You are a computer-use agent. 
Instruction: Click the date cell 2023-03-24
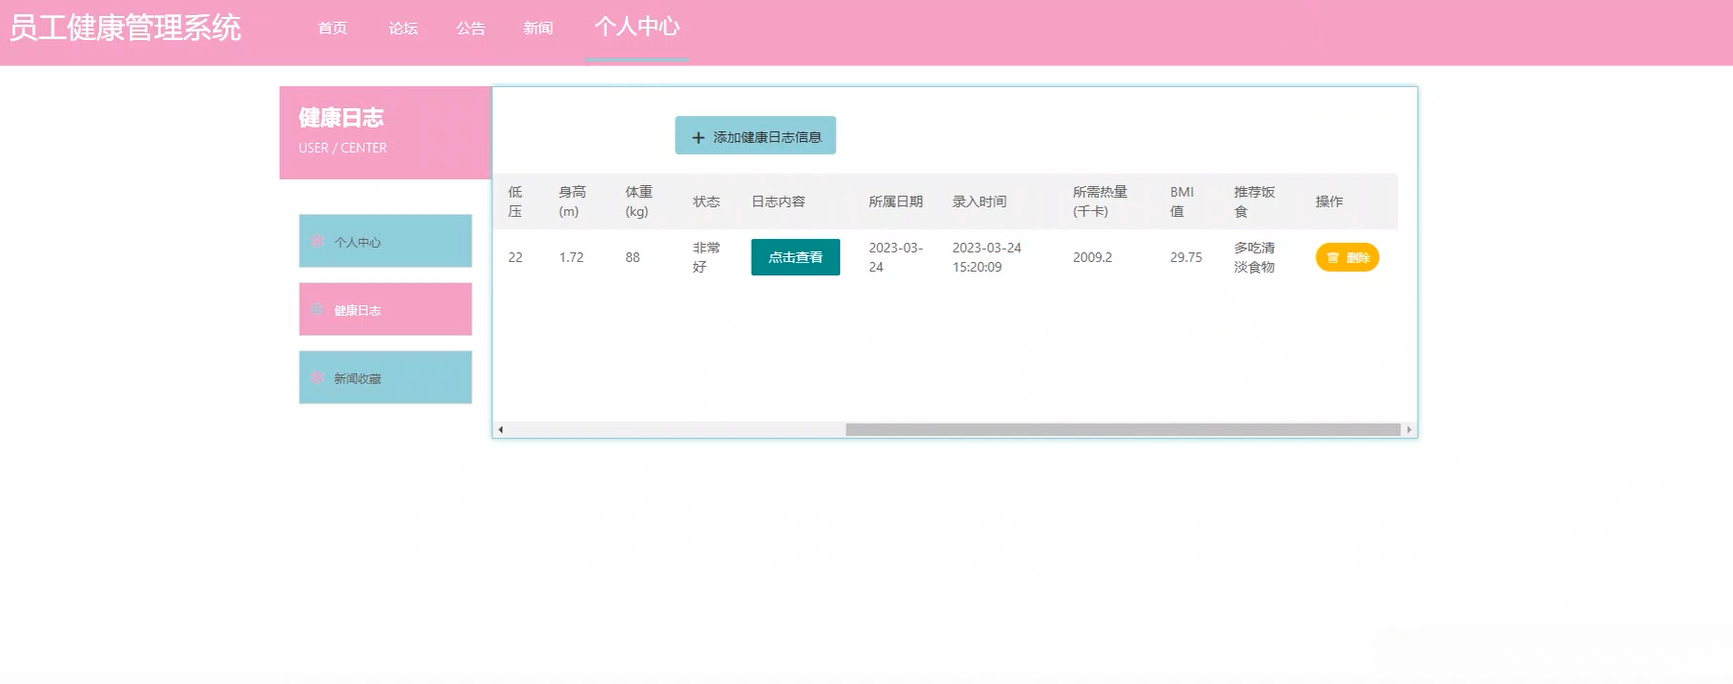pyautogui.click(x=895, y=257)
